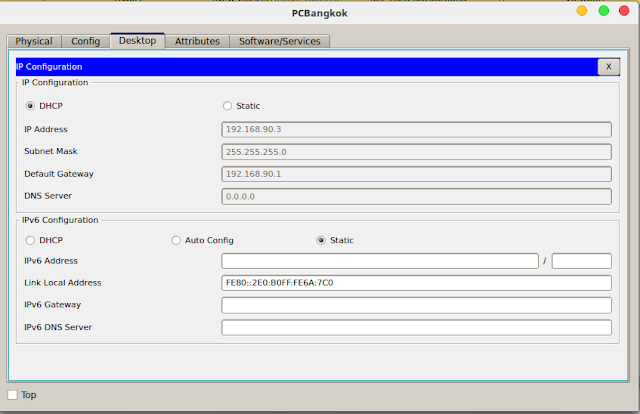Screen dimensions: 640x414
Task: Focus the IPv6 Gateway input field
Action: (416, 305)
